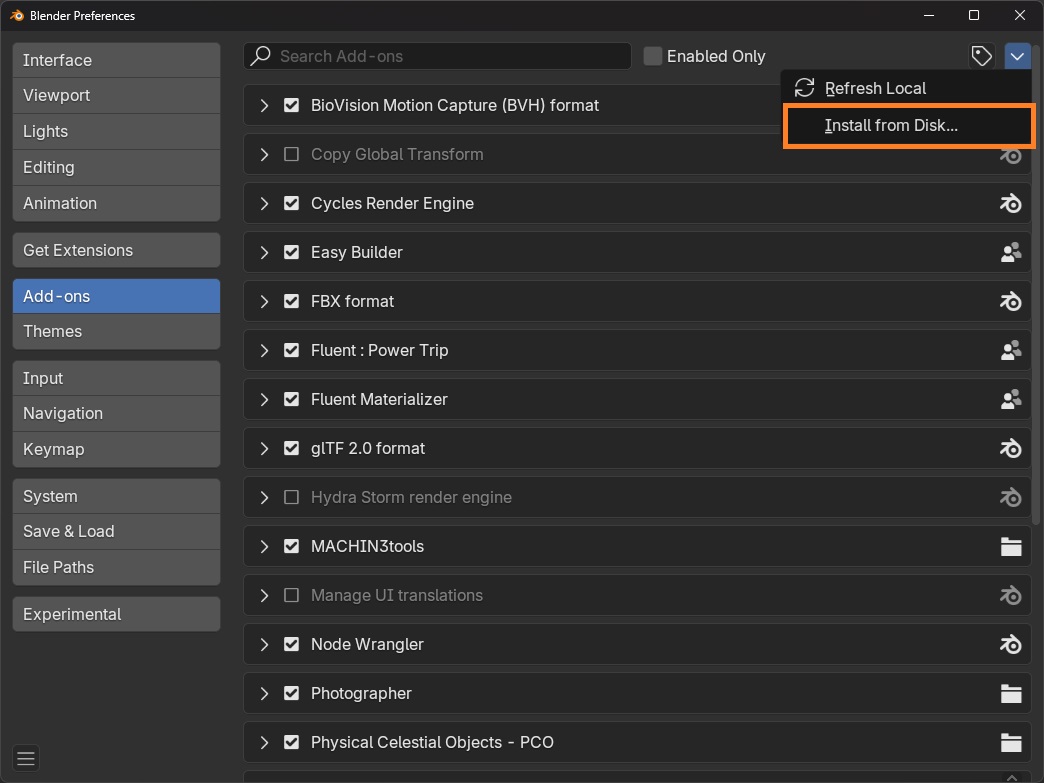Image resolution: width=1044 pixels, height=783 pixels.
Task: Click Blender logo icon on FBX format row
Action: coord(1011,302)
